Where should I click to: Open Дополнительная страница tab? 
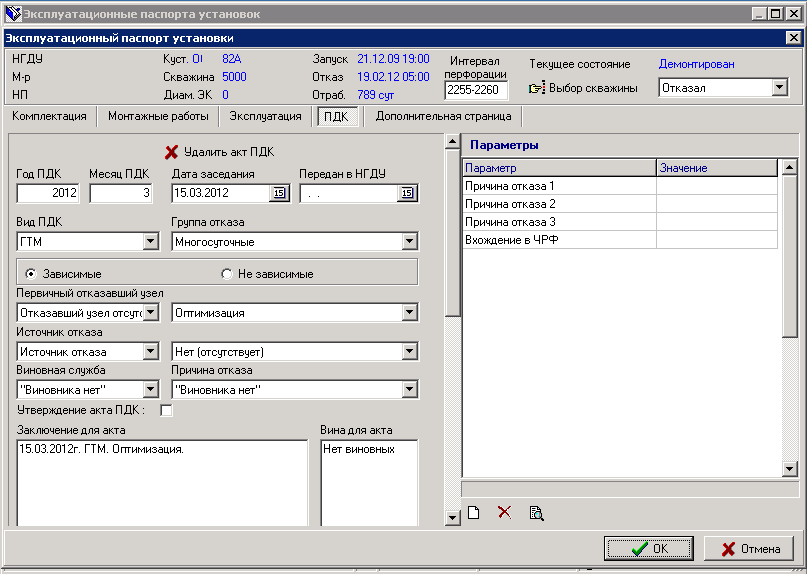[x=443, y=116]
